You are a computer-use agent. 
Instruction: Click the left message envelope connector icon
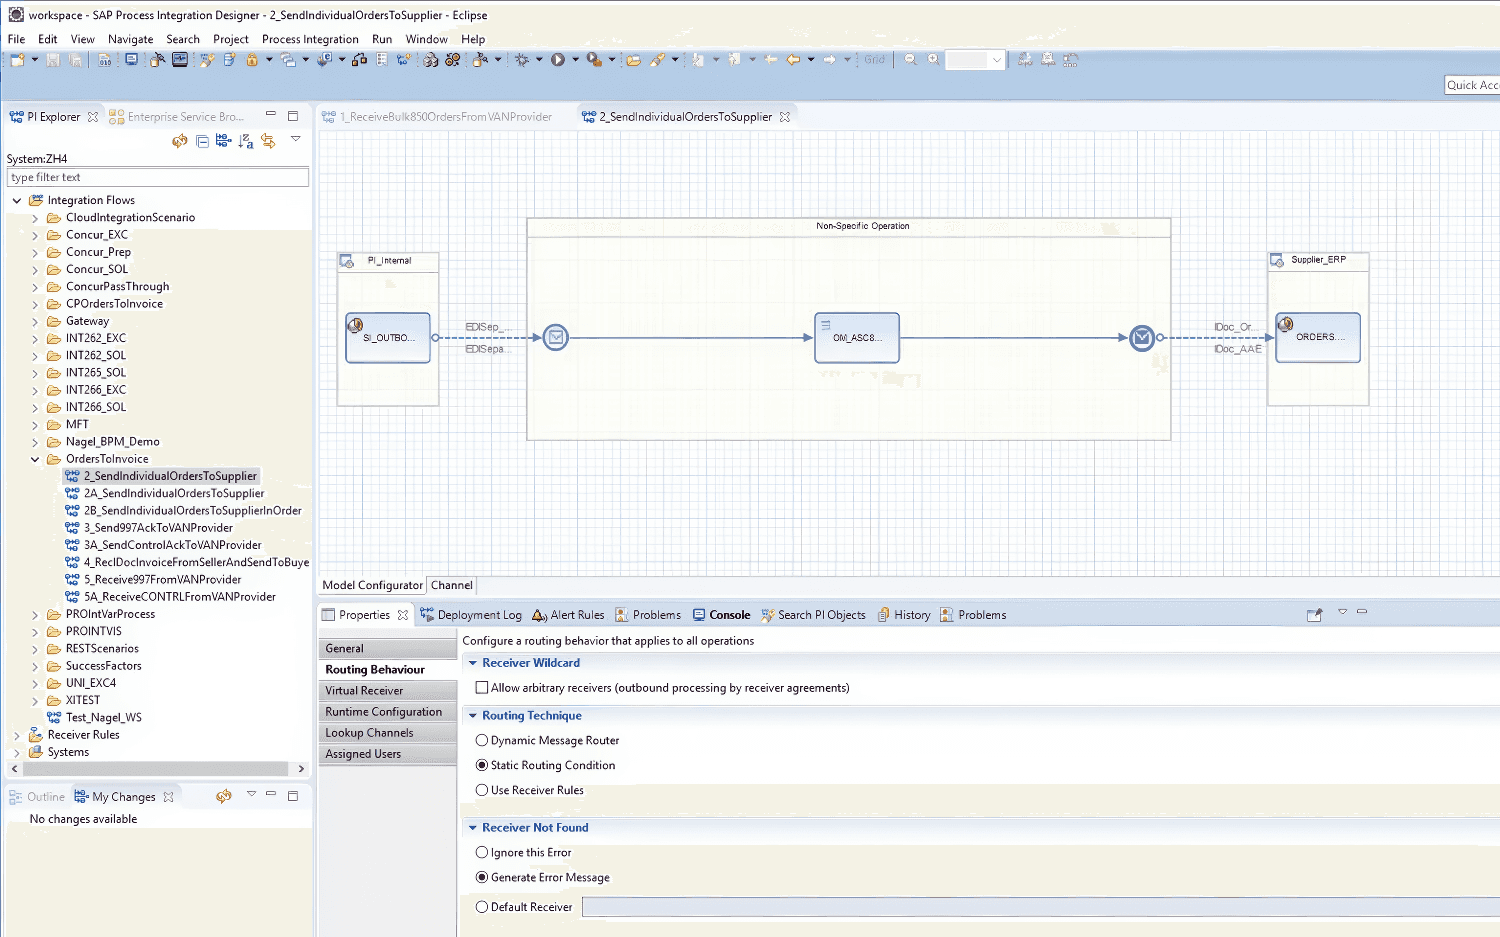coord(556,338)
